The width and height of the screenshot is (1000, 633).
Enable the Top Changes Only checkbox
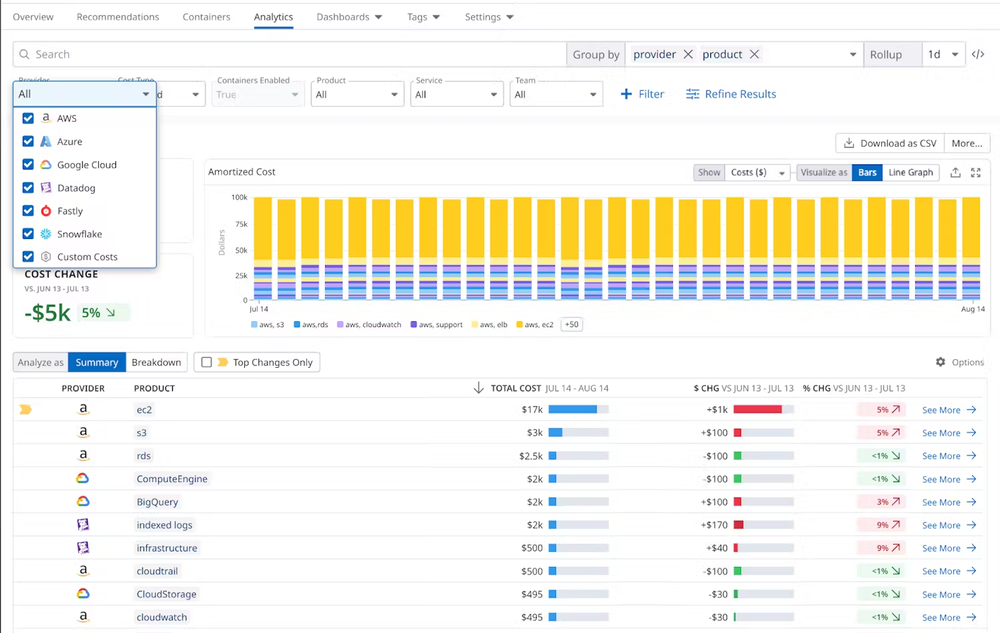click(209, 362)
